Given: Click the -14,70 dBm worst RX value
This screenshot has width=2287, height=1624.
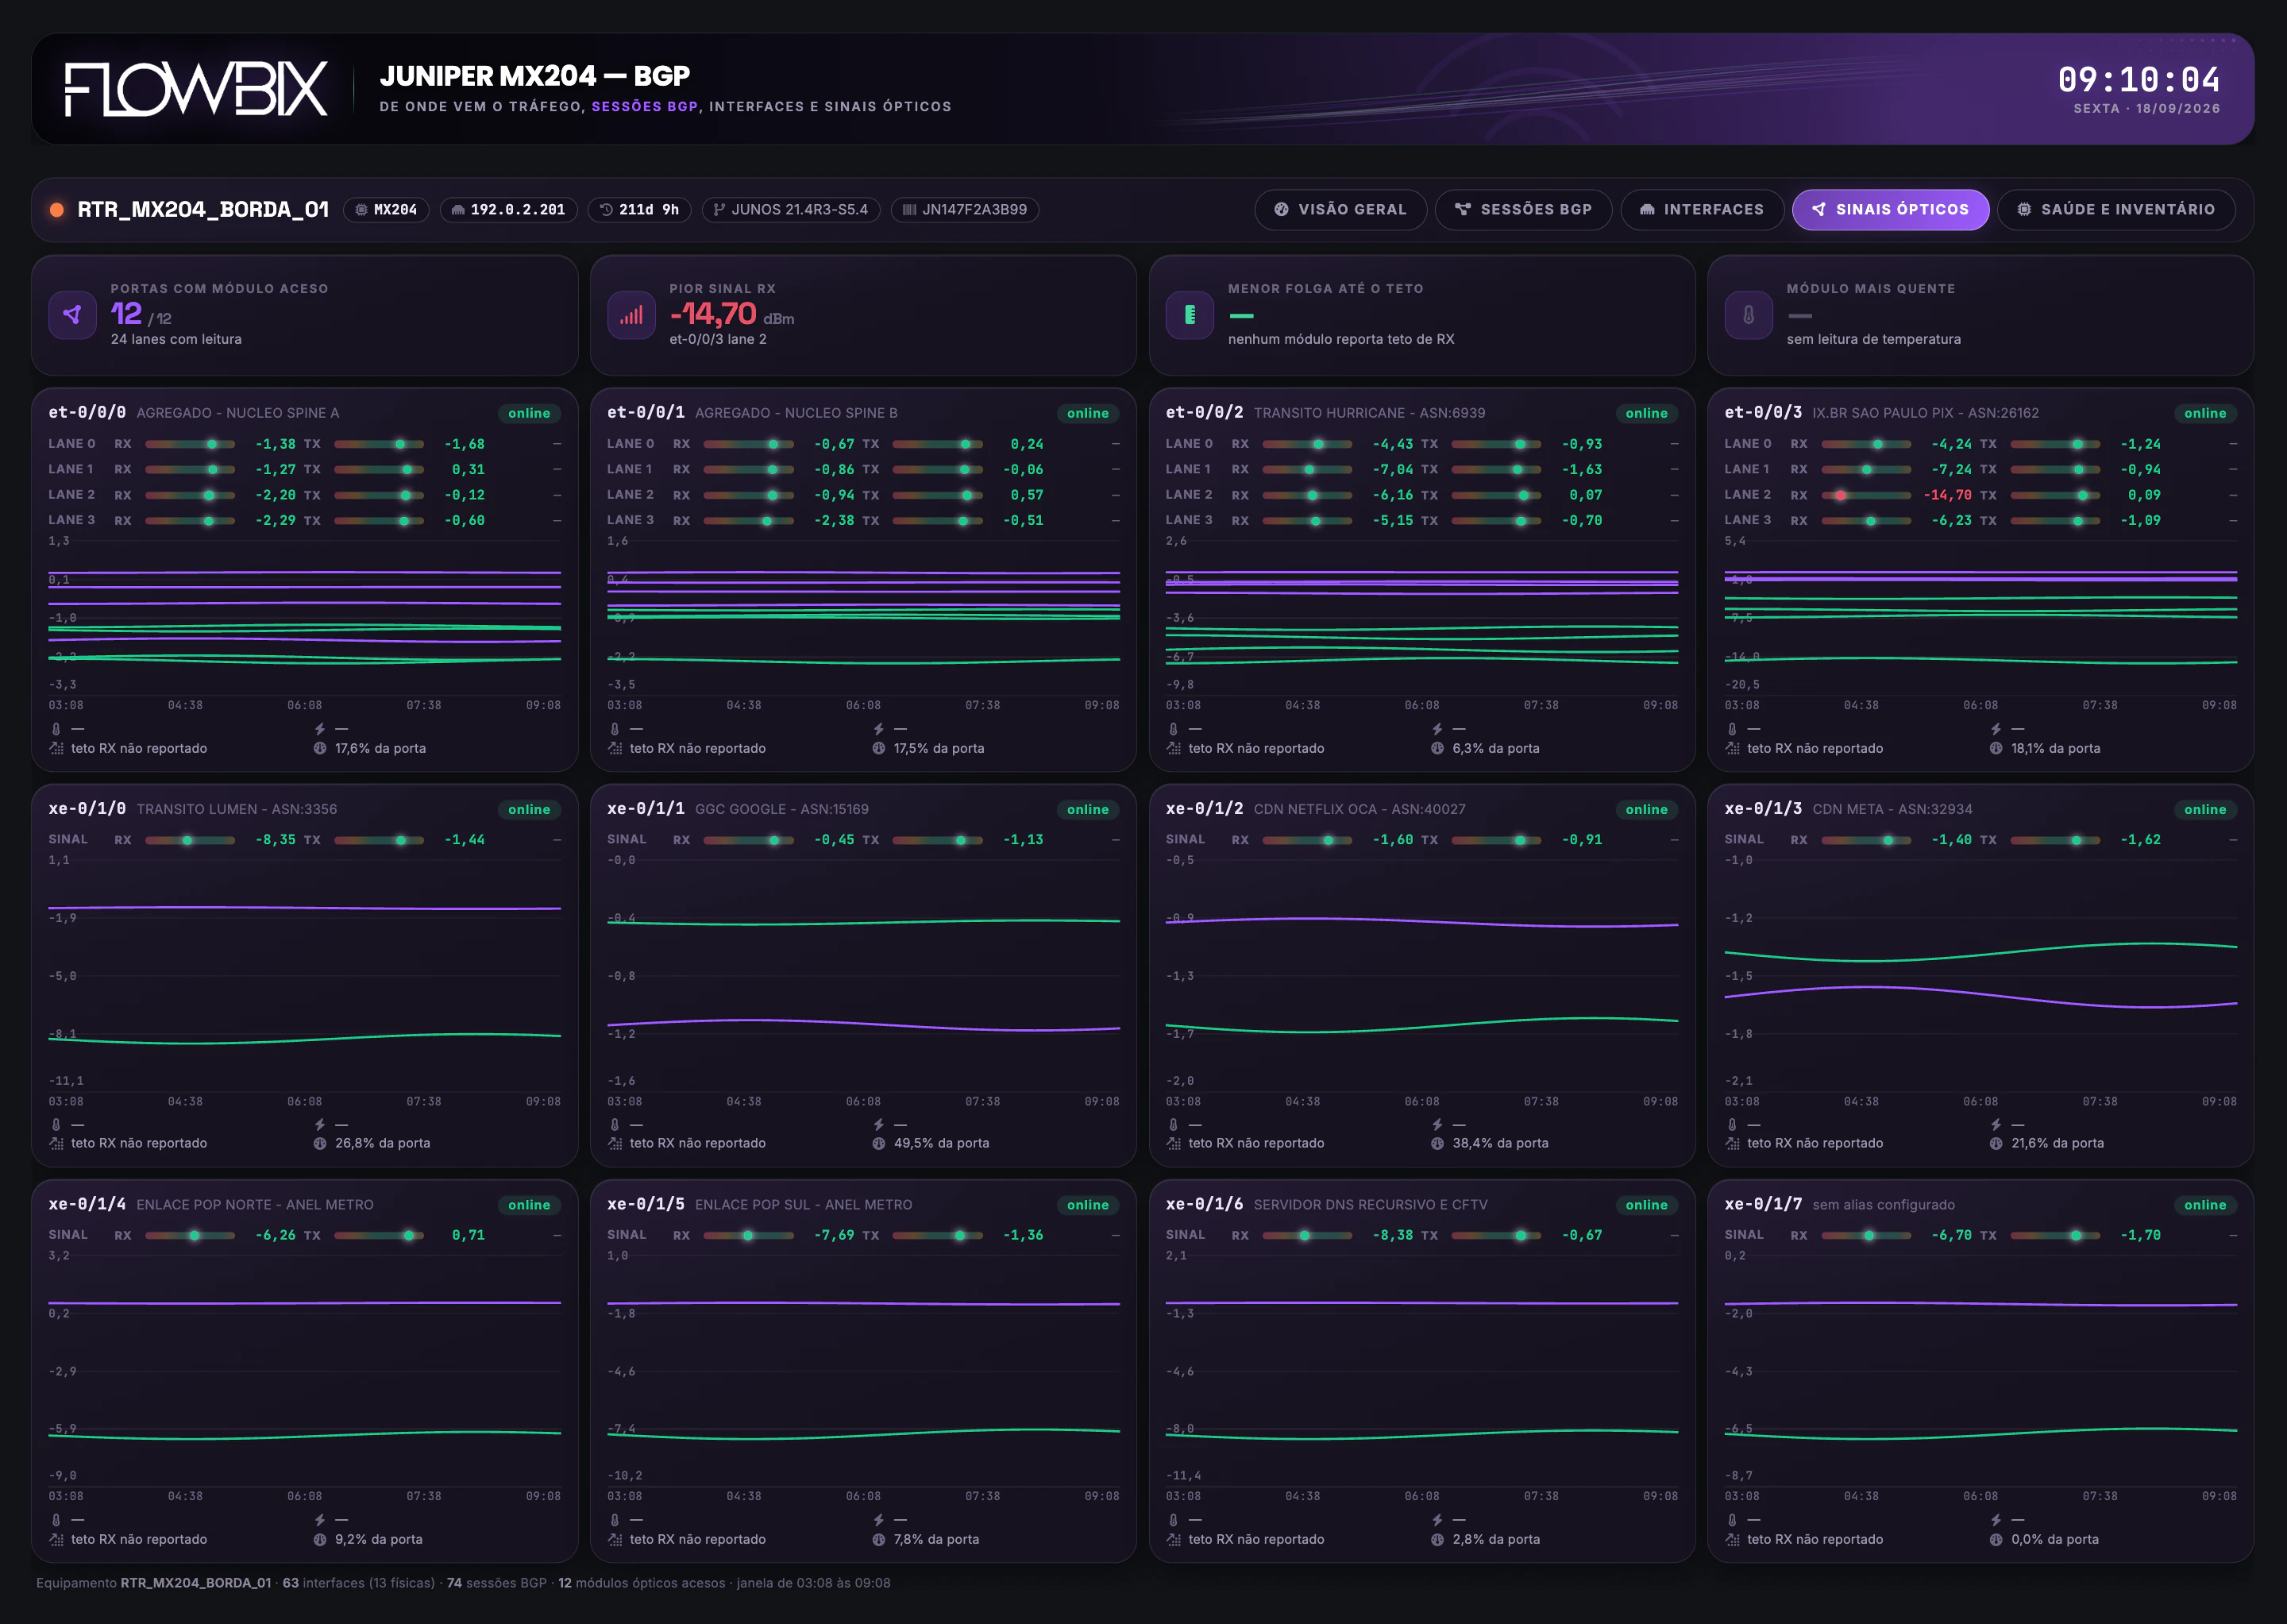Looking at the screenshot, I should pos(732,314).
